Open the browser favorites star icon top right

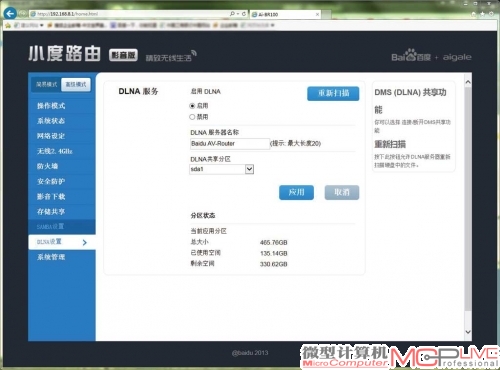[x=483, y=14]
